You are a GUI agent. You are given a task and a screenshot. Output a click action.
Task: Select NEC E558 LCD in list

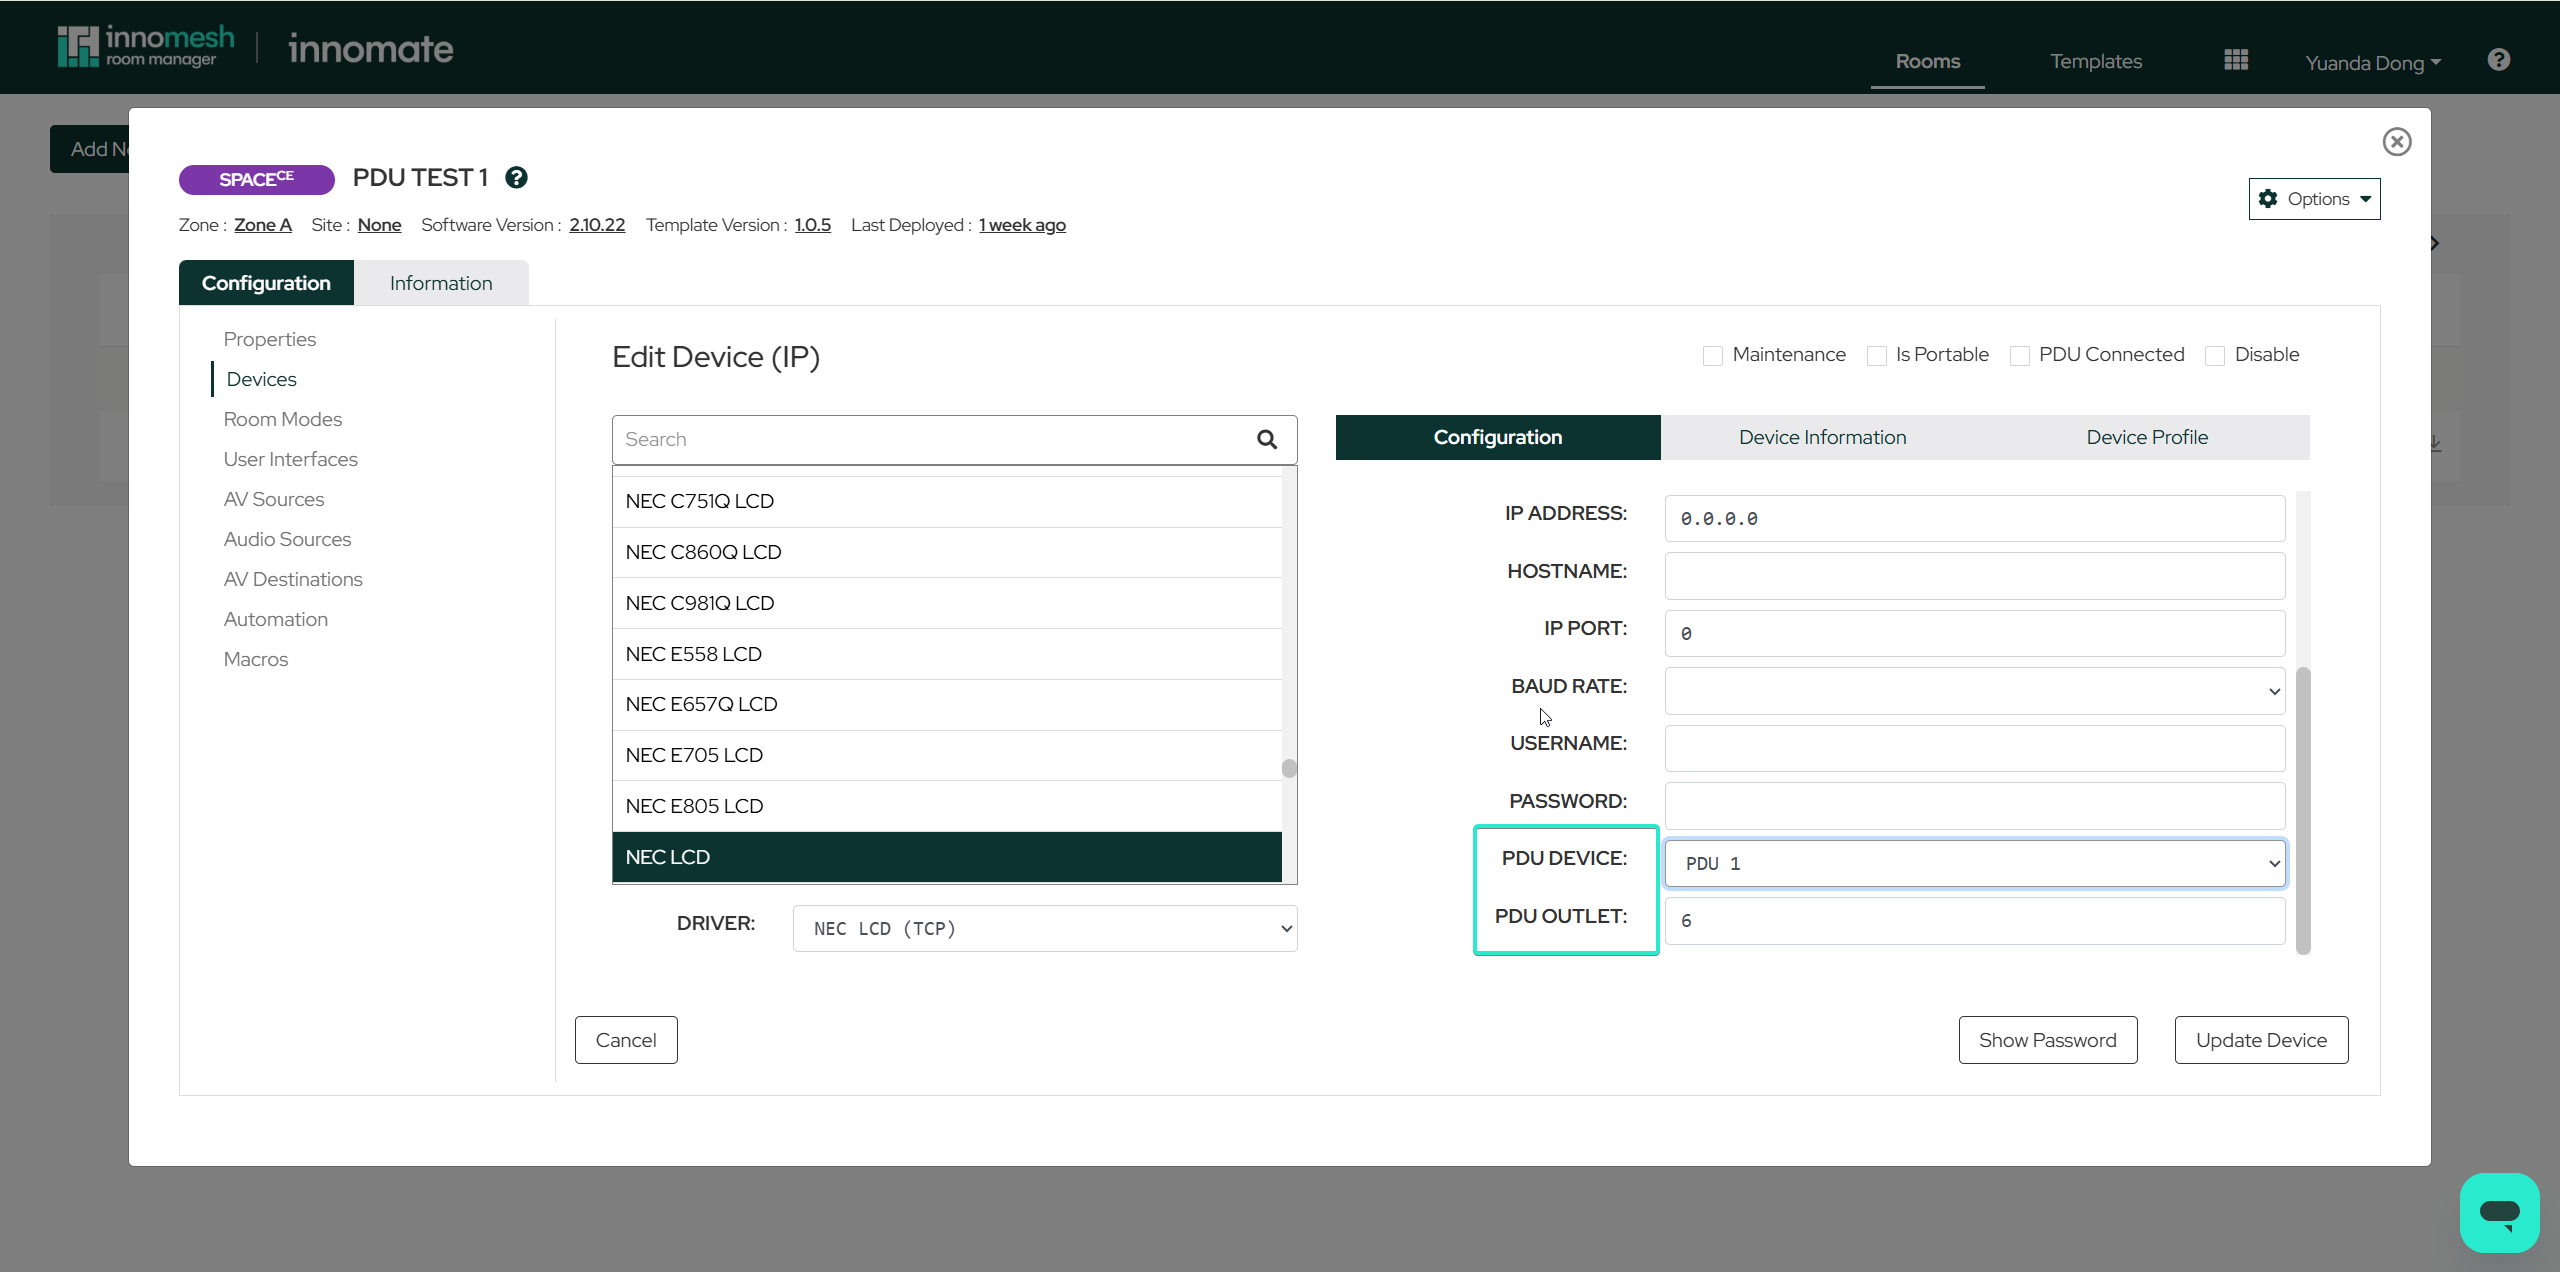(947, 654)
